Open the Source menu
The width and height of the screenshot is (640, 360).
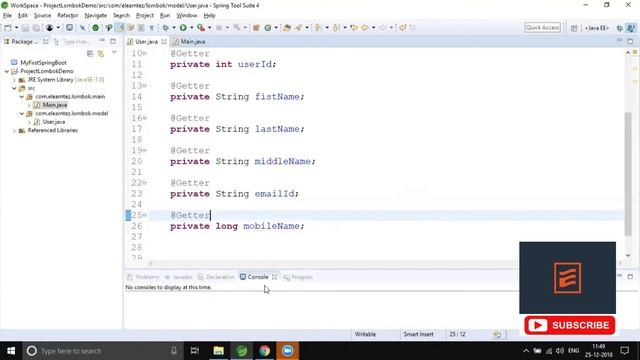(x=42, y=16)
